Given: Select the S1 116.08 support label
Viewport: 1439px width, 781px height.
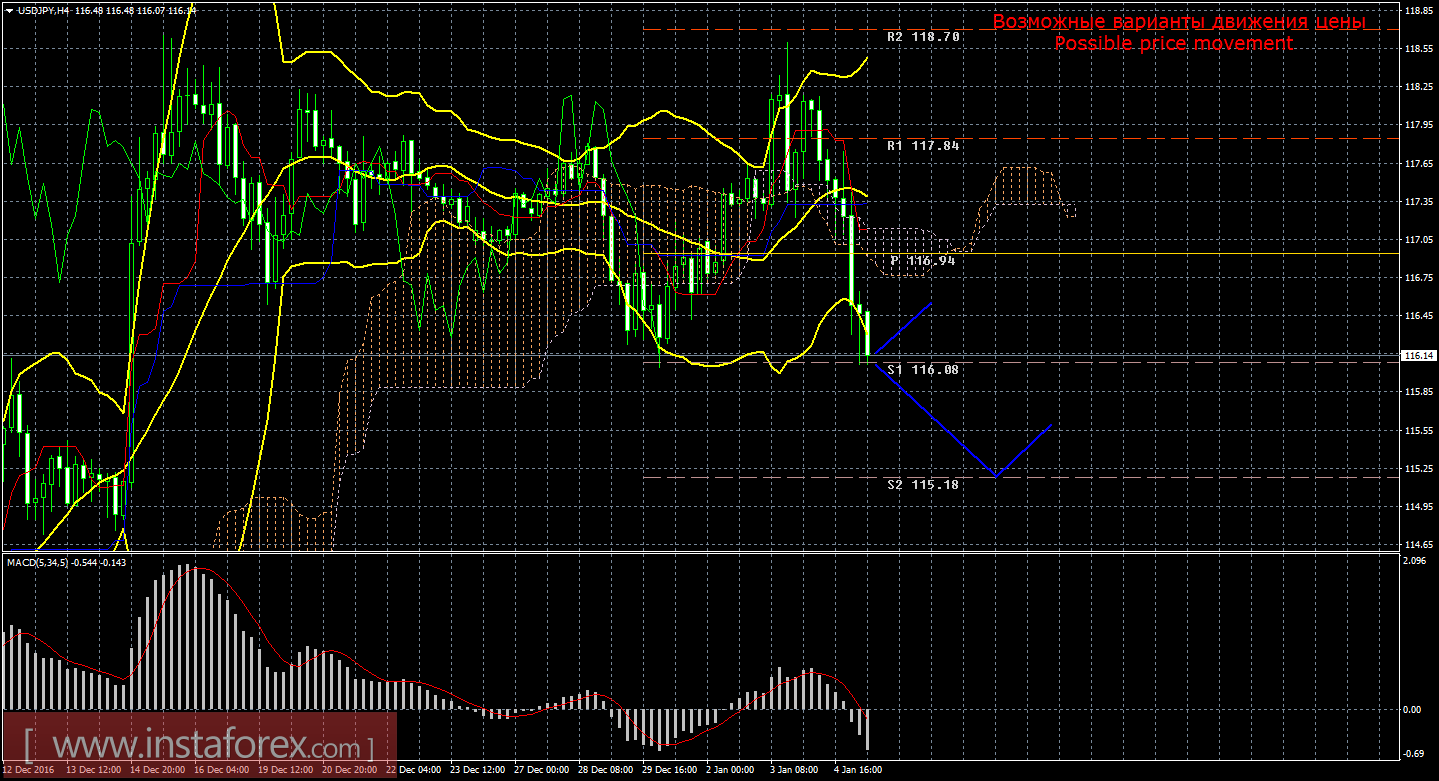Looking at the screenshot, I should point(923,369).
